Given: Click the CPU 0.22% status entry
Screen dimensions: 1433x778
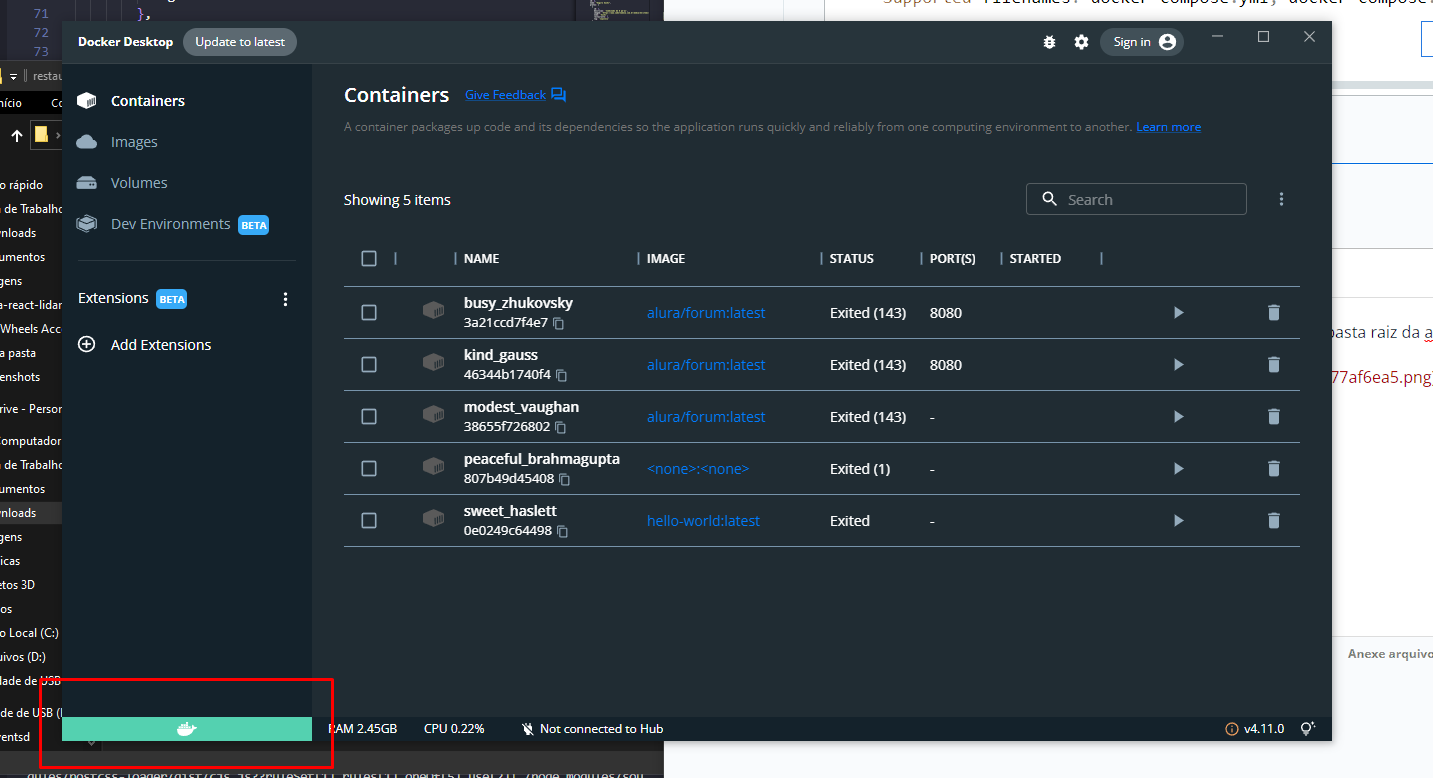Looking at the screenshot, I should pyautogui.click(x=454, y=729).
